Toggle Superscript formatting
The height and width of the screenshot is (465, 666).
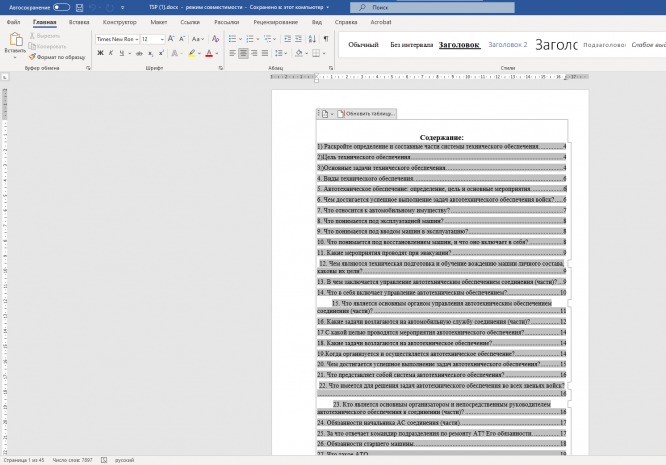(161, 53)
